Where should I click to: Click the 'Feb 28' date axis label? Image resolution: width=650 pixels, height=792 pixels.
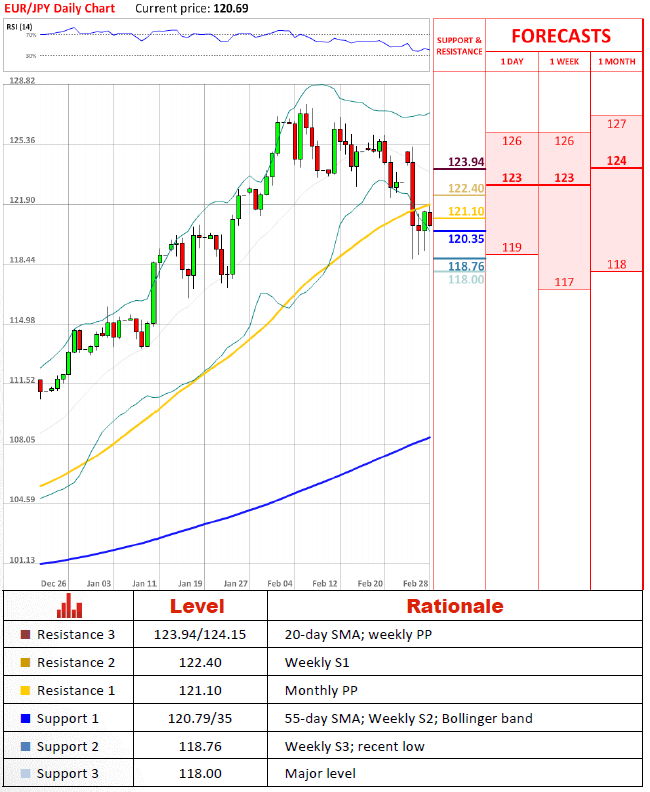coord(416,583)
